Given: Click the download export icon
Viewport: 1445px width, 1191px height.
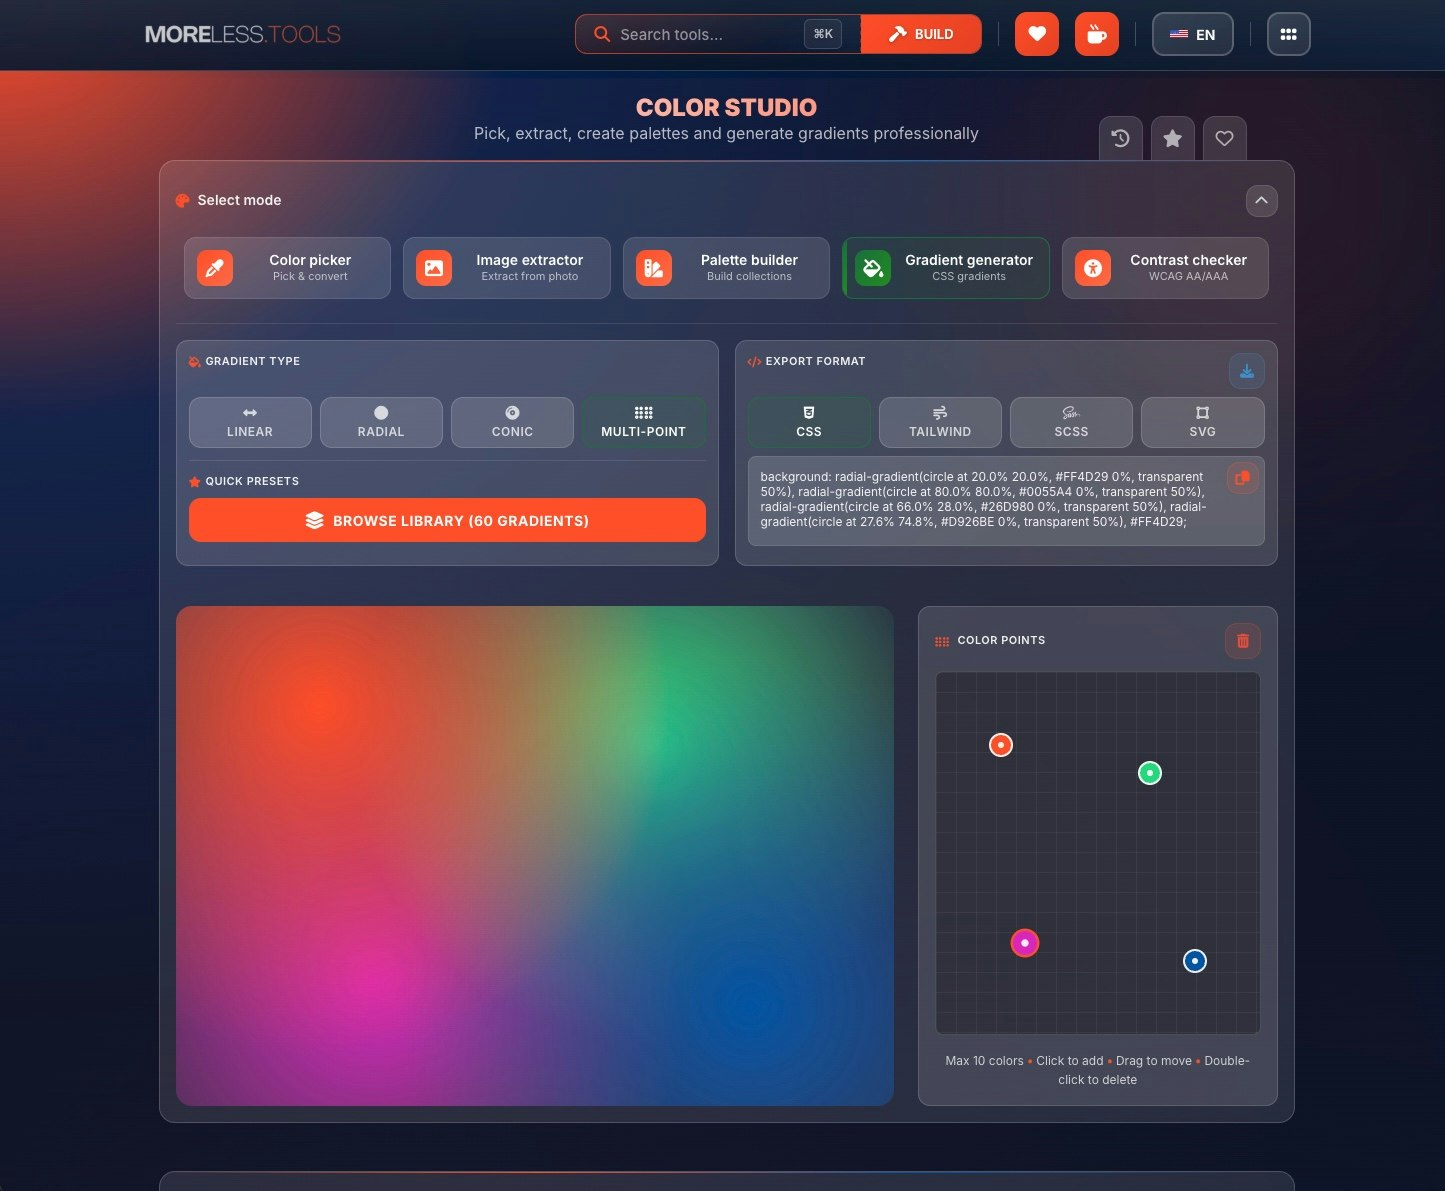Looking at the screenshot, I should point(1246,370).
